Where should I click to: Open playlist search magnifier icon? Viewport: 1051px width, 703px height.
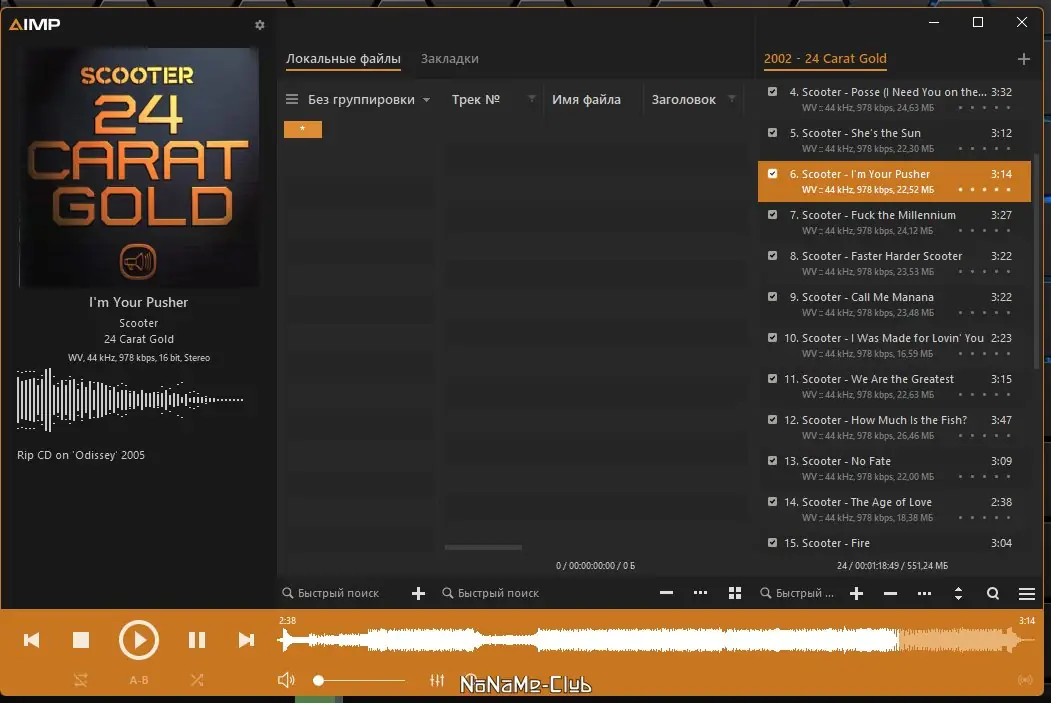[993, 593]
